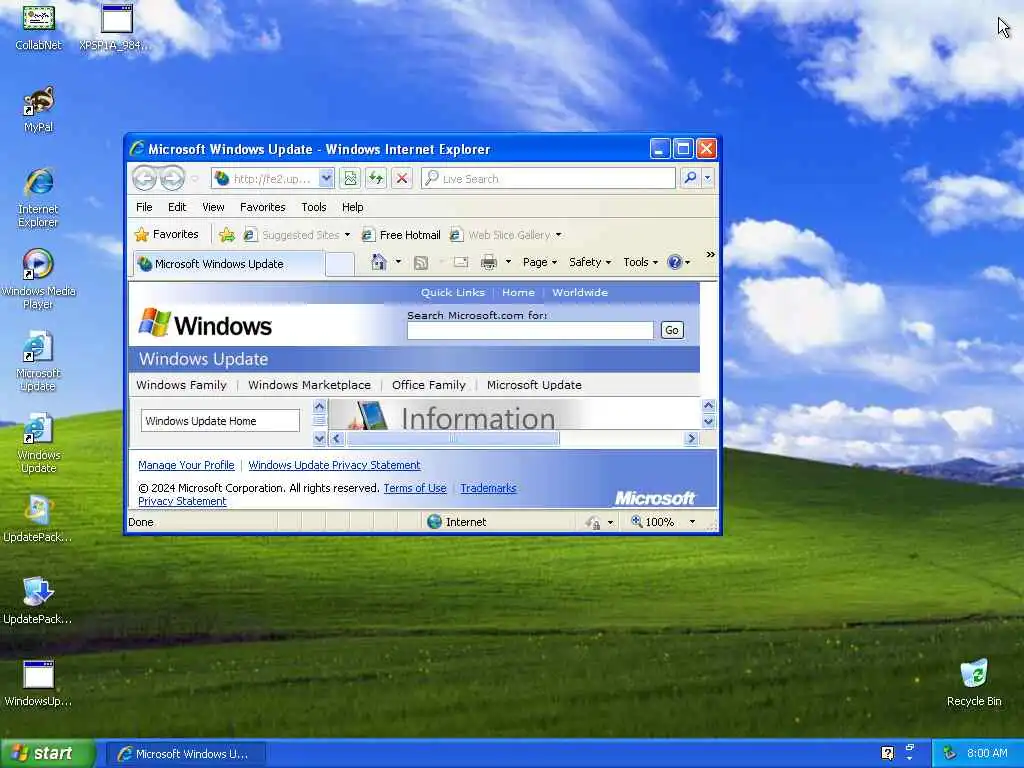Select the Microsoft Update desktop shortcut
1024x768 pixels.
pyautogui.click(x=39, y=361)
